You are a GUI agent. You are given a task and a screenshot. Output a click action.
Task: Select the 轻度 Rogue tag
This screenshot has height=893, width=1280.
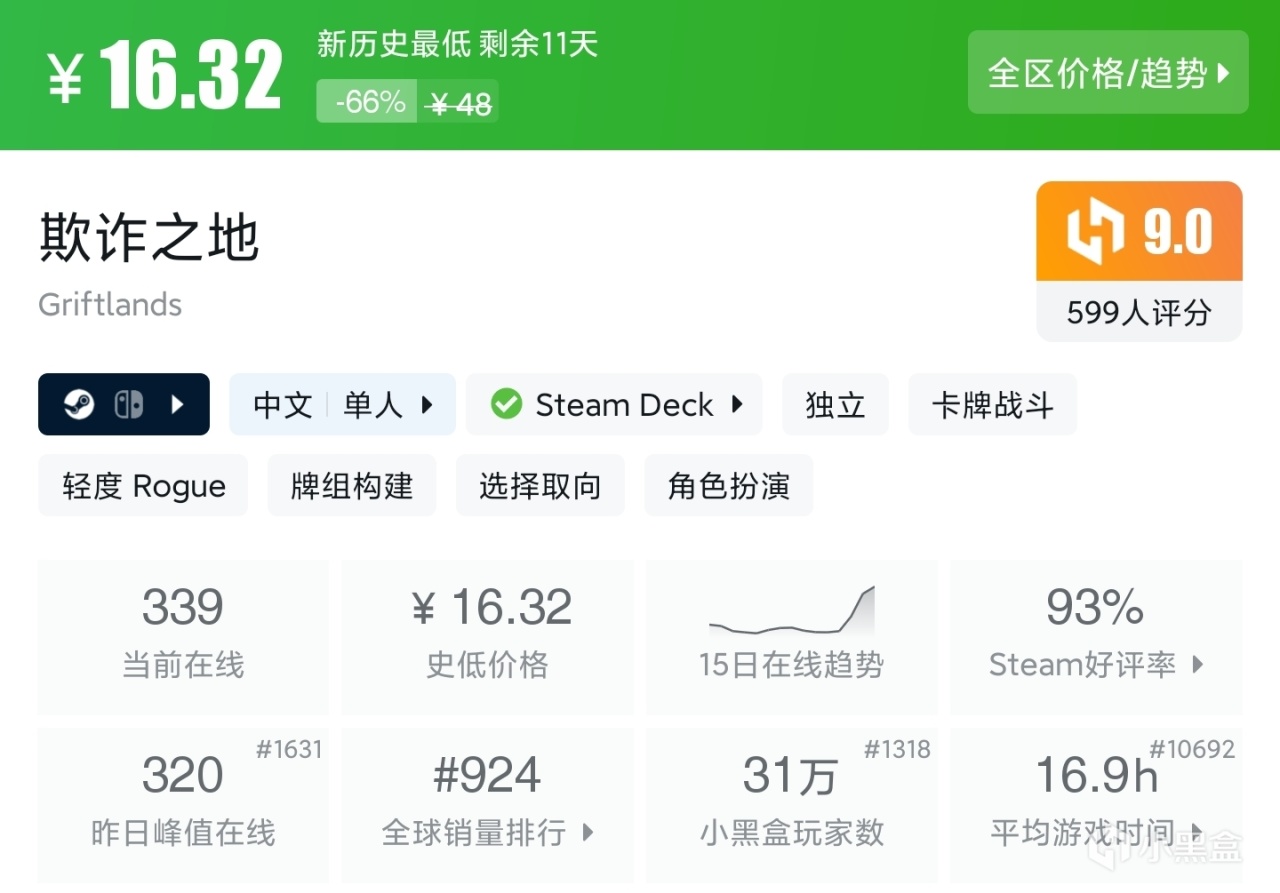tap(143, 486)
